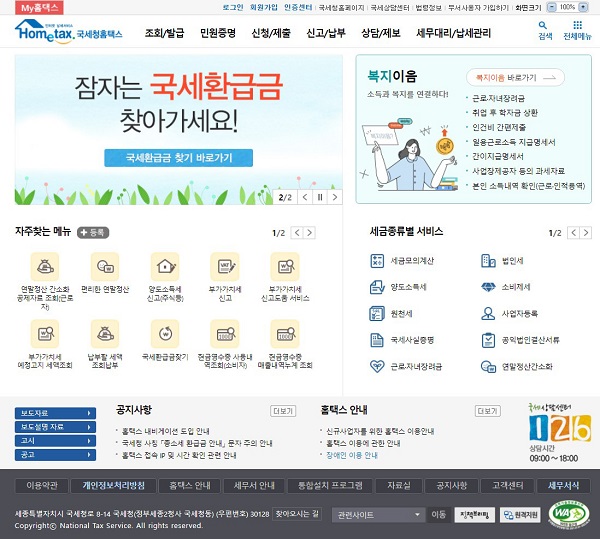Open 장애인 이용 안내 link
The image size is (600, 539).
click(x=352, y=455)
